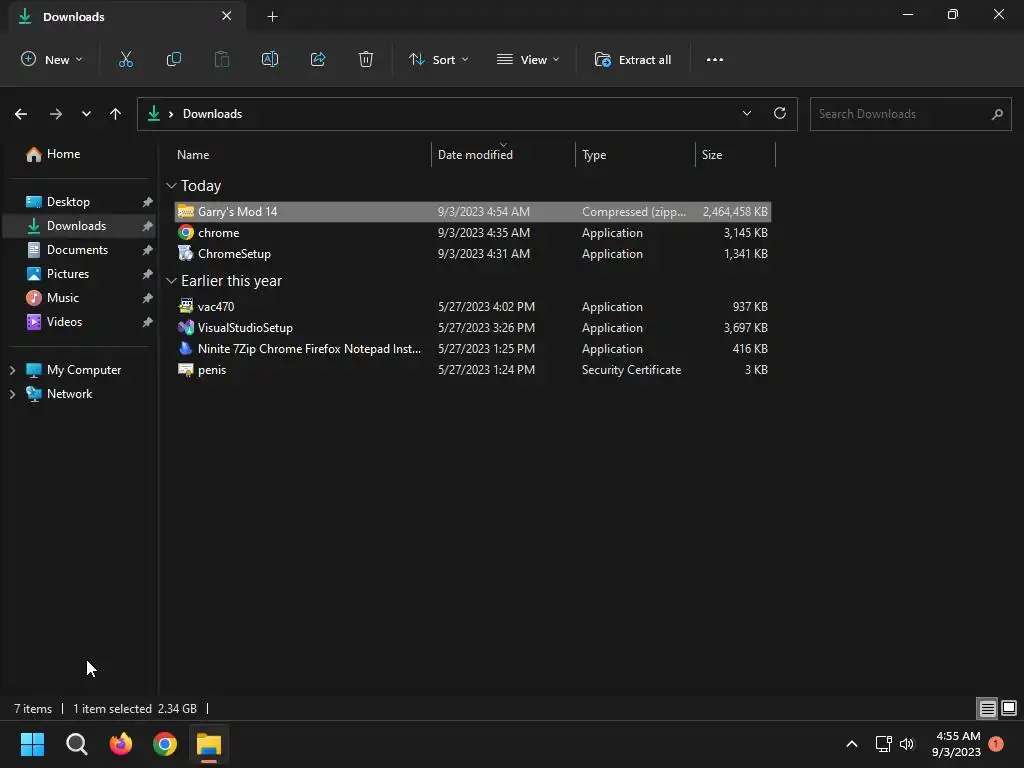Unpin Documents using its pin icon

click(x=148, y=250)
